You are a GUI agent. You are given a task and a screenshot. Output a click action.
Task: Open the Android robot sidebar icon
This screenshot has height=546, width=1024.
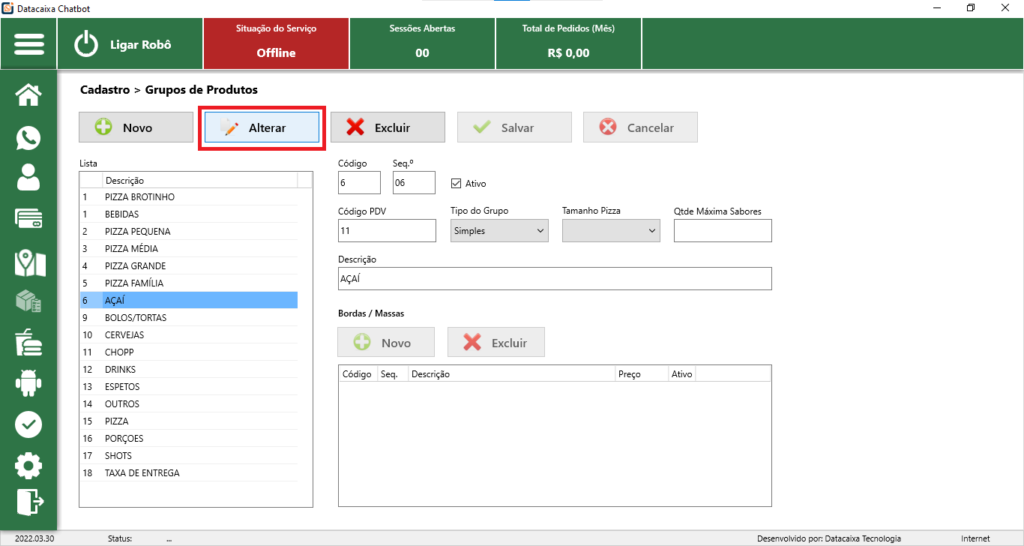pos(29,382)
